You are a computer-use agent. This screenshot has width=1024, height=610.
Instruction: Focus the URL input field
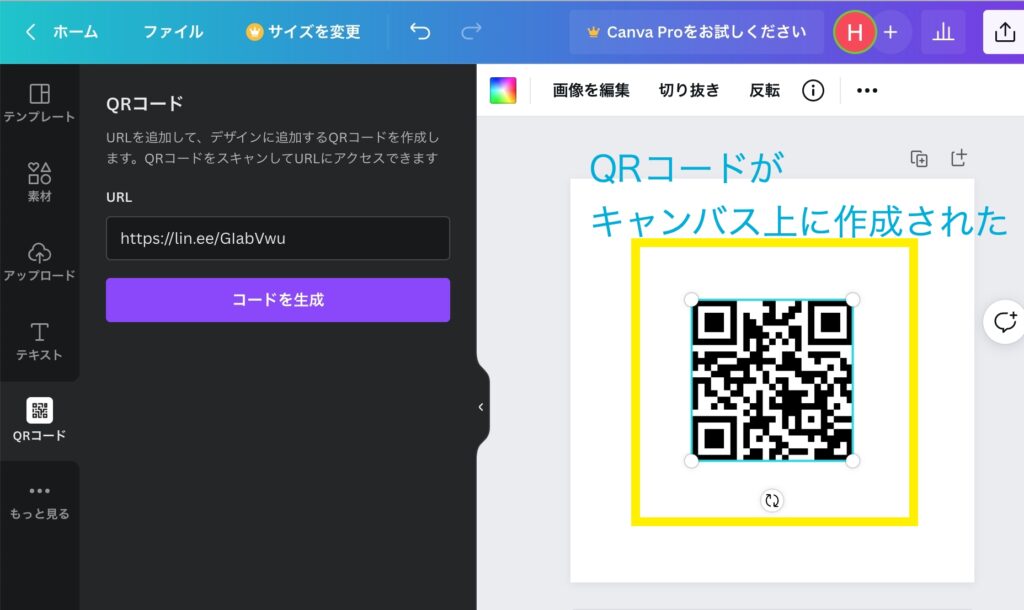pos(278,238)
